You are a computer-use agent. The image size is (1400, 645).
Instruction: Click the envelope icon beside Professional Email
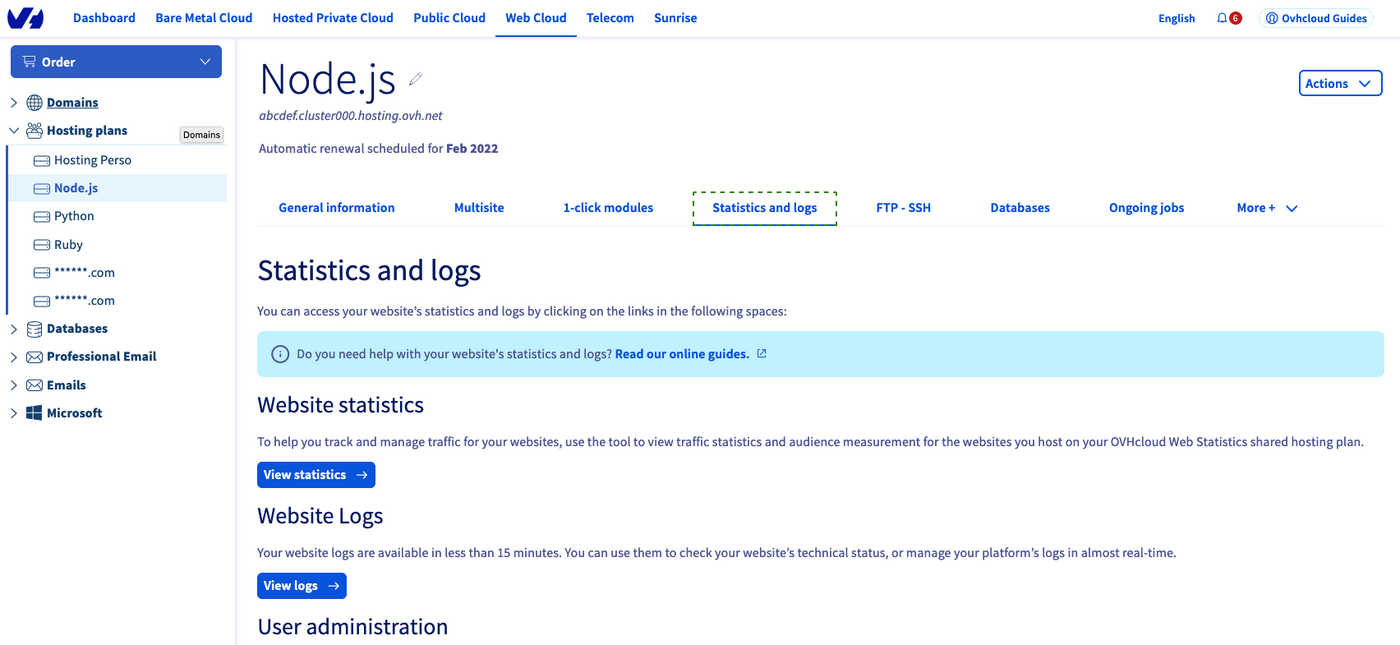tap(34, 356)
